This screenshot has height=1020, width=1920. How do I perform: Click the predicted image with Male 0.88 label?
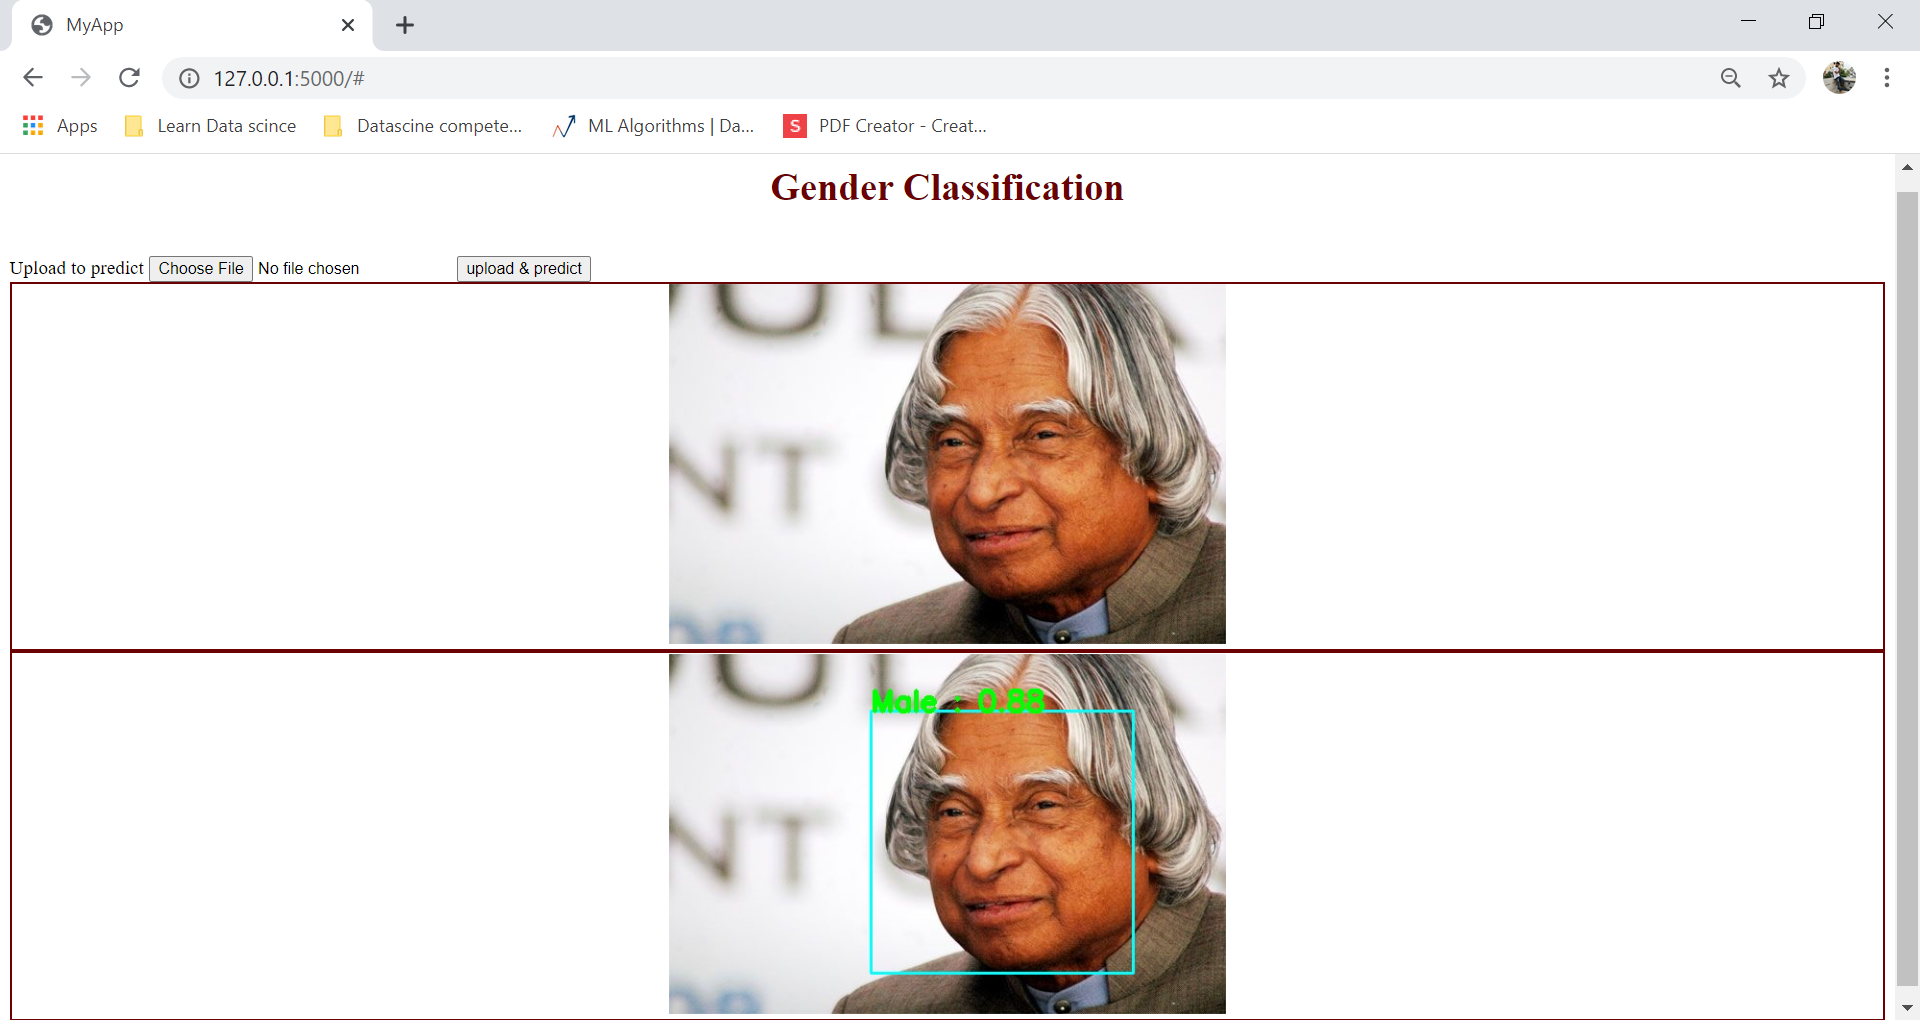947,833
